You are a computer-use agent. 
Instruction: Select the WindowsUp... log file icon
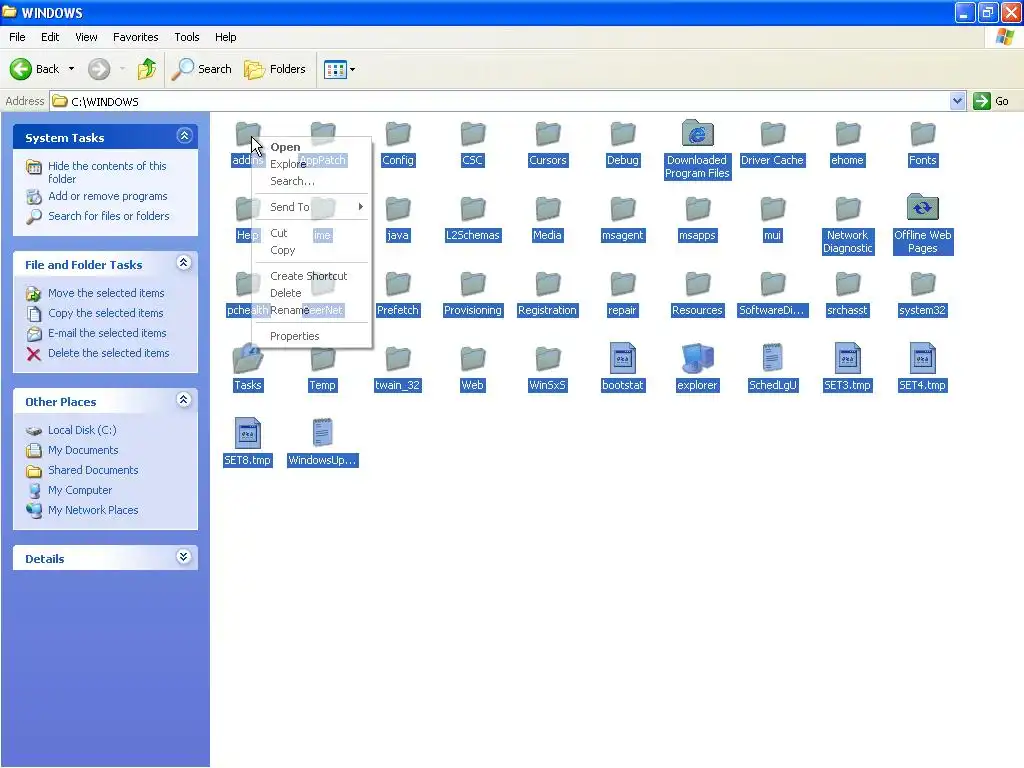click(323, 433)
